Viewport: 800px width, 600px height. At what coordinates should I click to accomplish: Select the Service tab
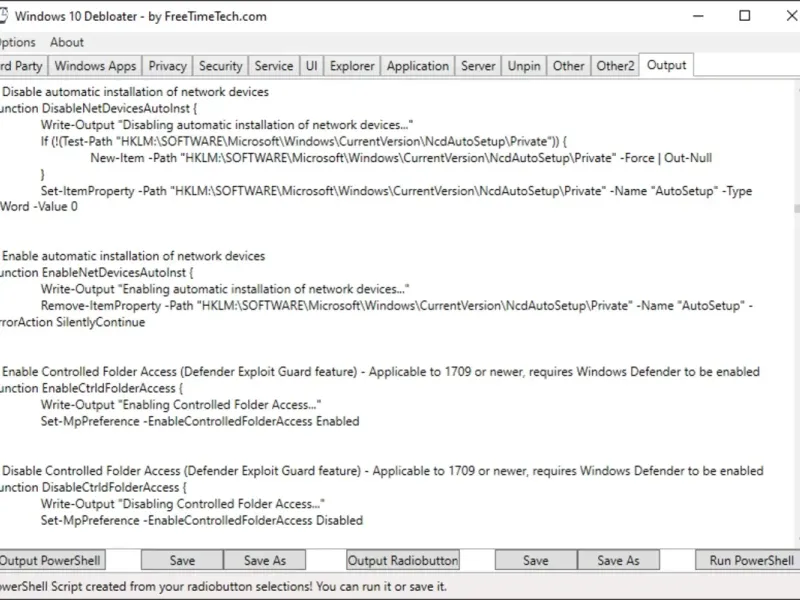[274, 66]
